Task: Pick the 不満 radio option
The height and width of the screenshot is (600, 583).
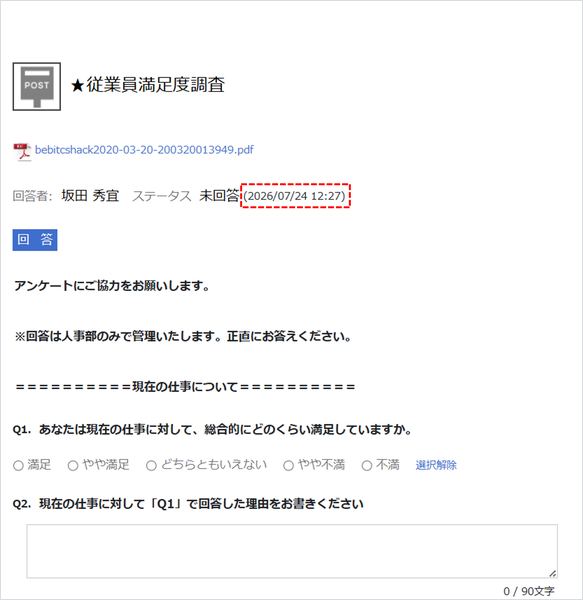Action: [x=367, y=466]
